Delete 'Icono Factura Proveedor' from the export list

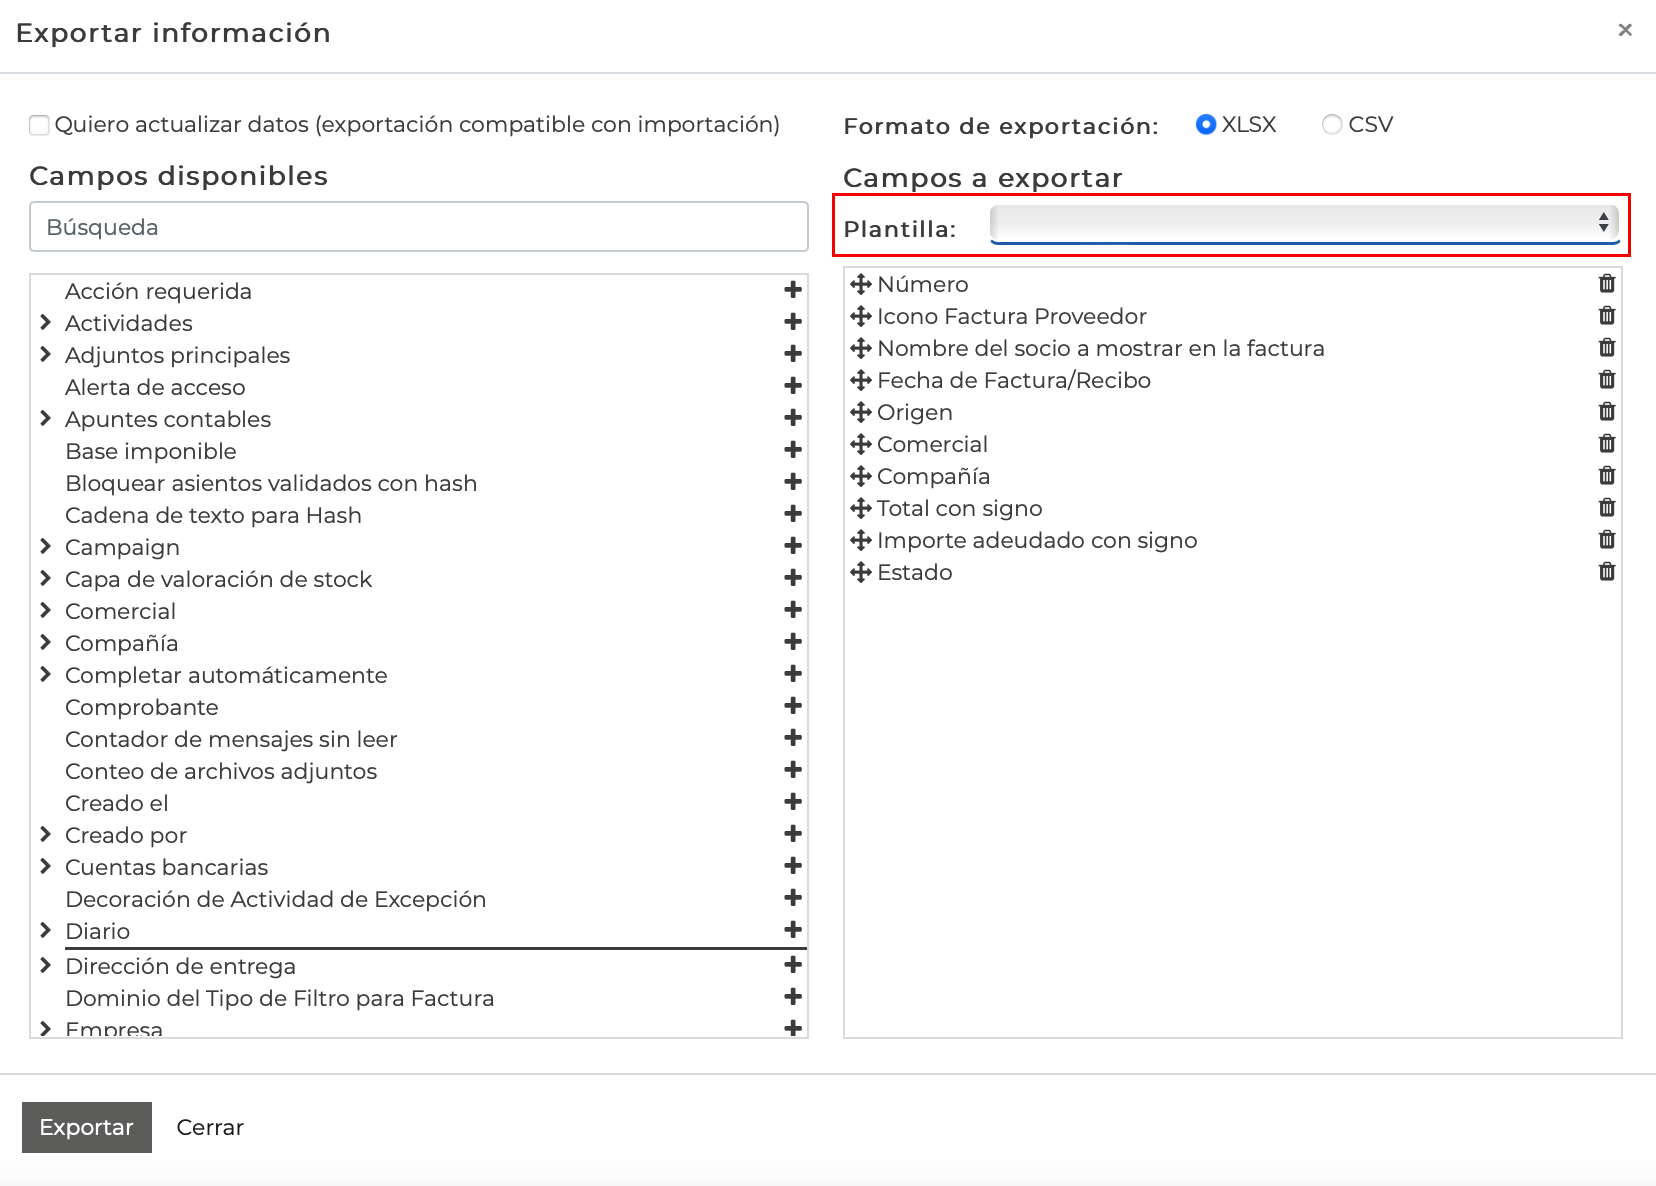(1606, 316)
